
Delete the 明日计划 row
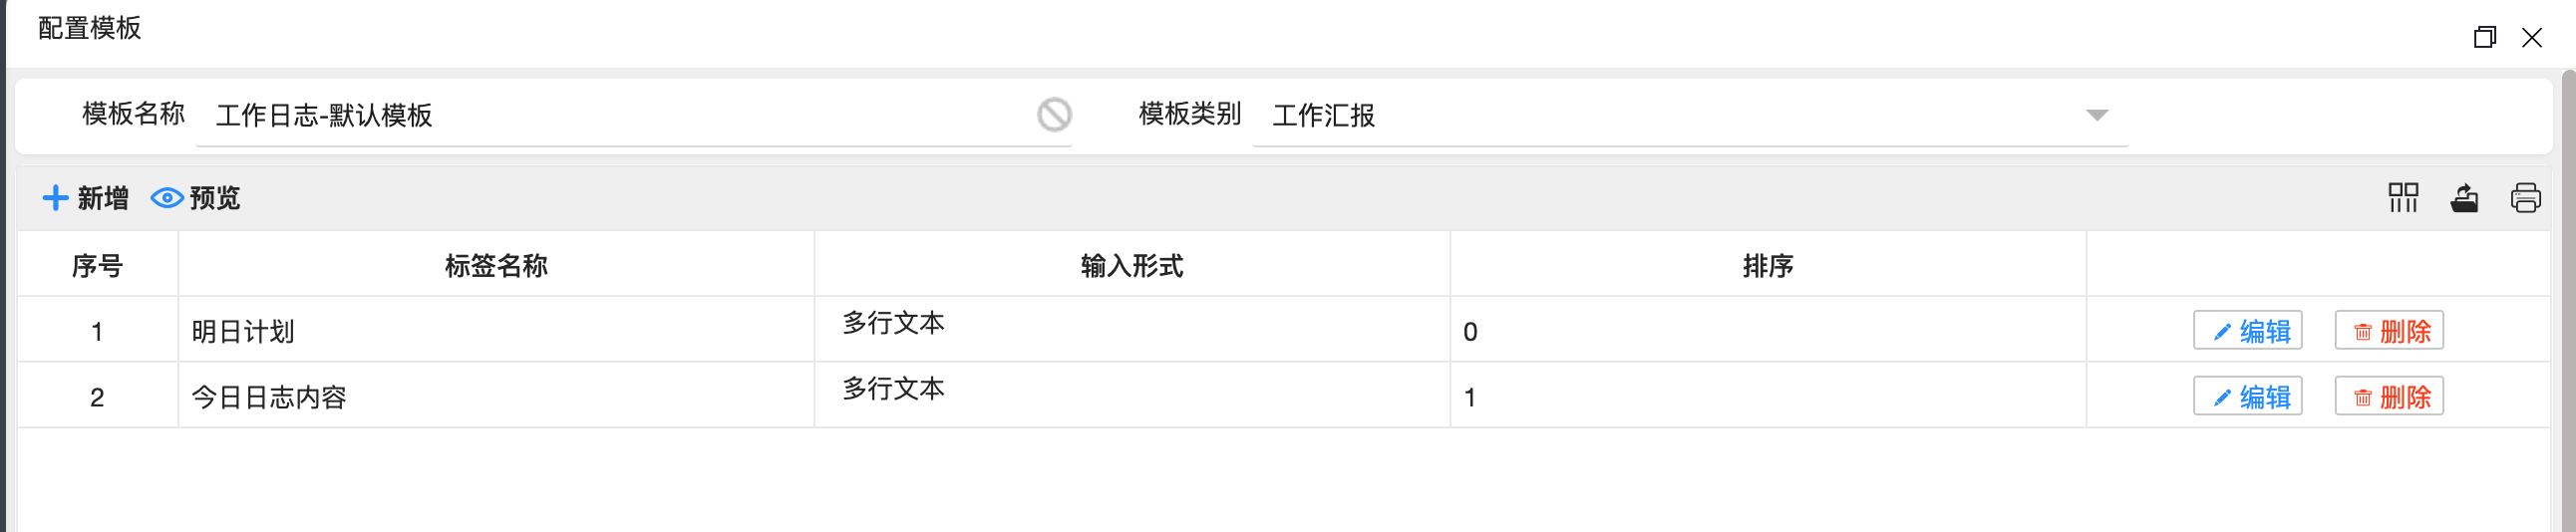(x=2388, y=331)
